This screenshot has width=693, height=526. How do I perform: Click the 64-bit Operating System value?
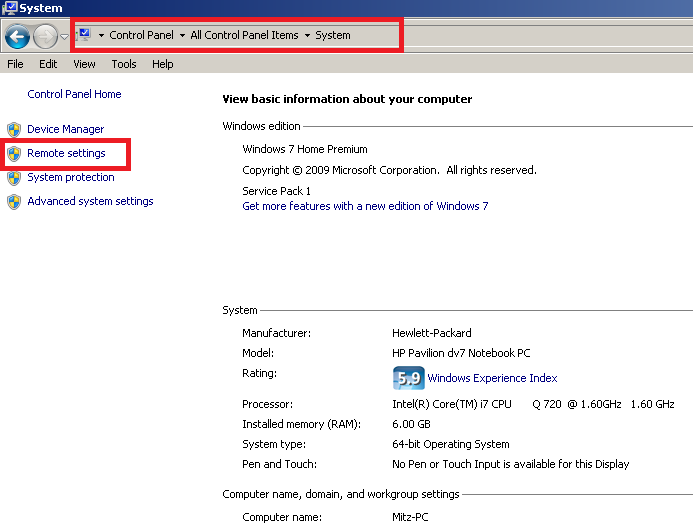point(451,444)
